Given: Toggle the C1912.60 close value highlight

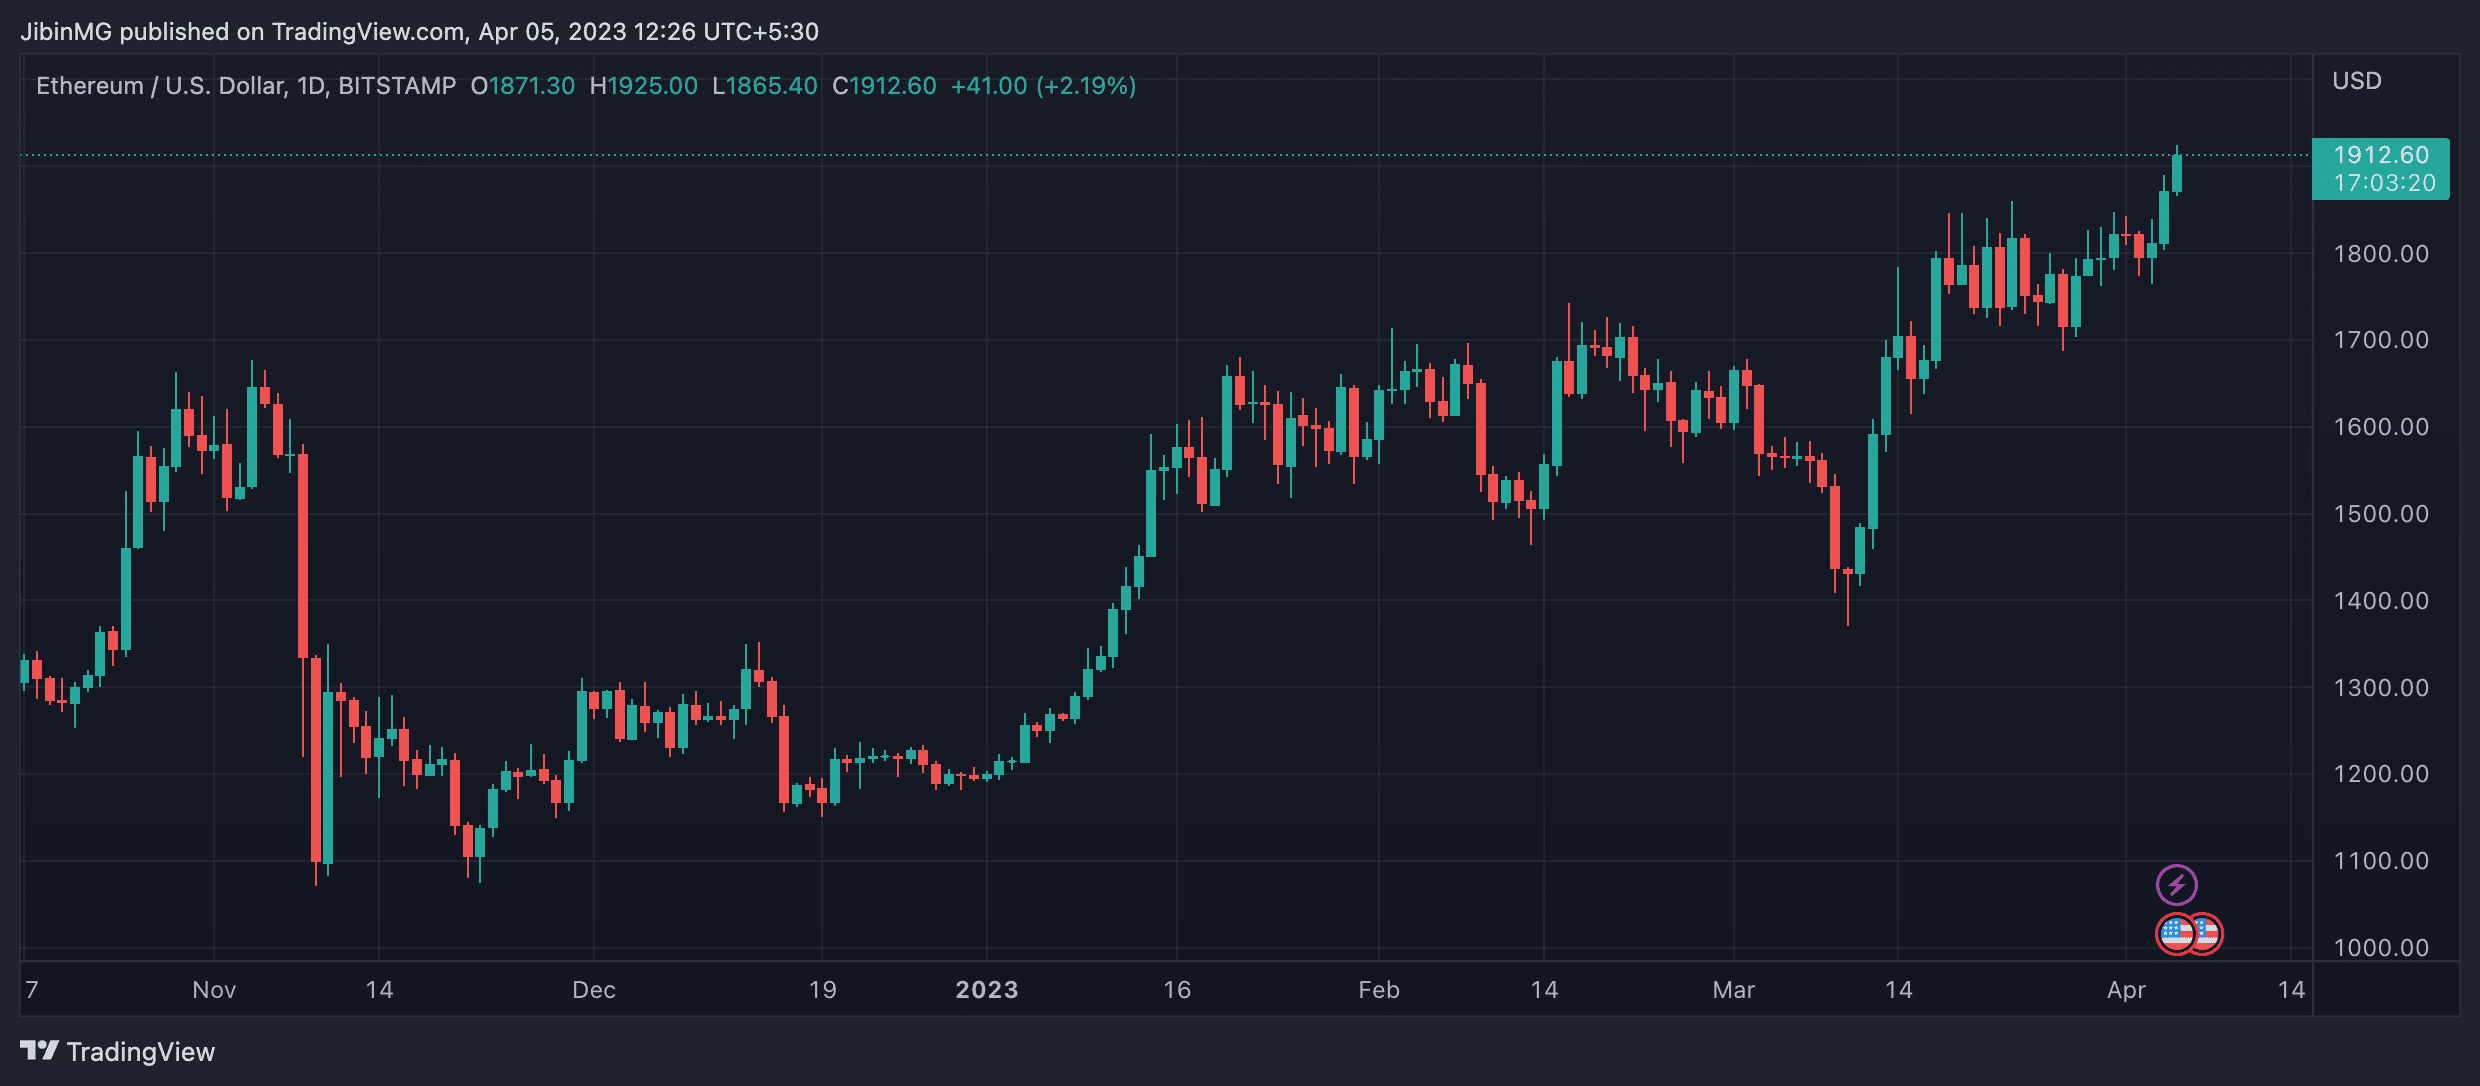Looking at the screenshot, I should (884, 86).
